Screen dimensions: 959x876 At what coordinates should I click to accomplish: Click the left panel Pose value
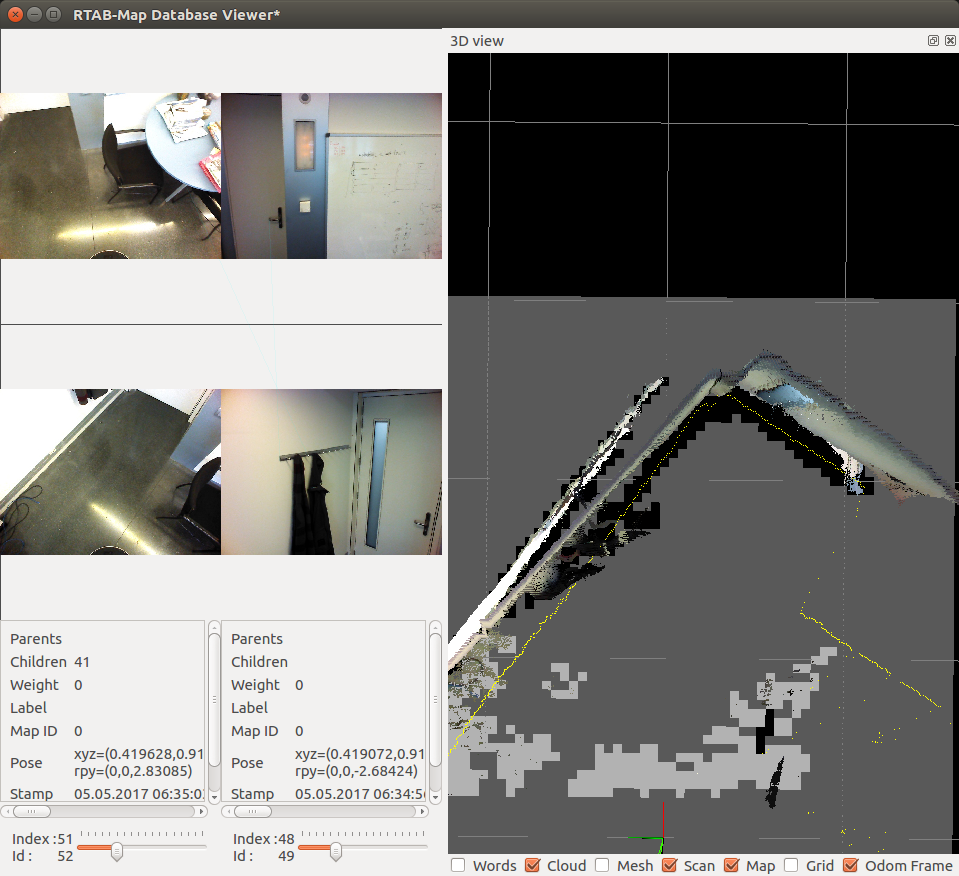coord(139,763)
